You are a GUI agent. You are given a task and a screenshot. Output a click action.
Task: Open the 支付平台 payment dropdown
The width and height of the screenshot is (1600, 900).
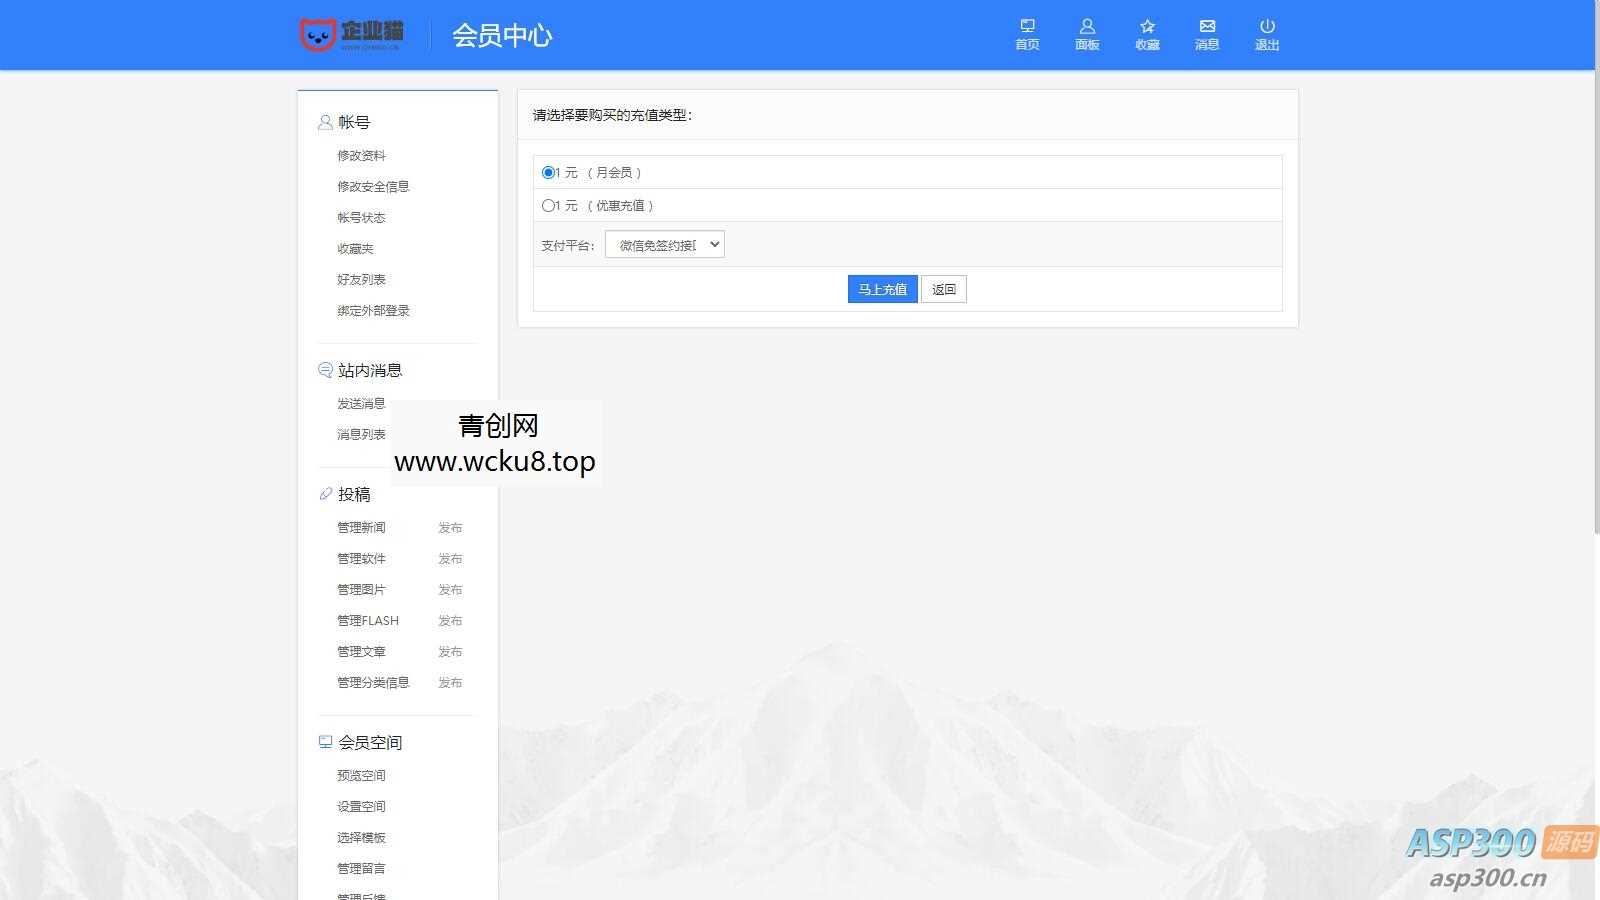click(x=664, y=244)
